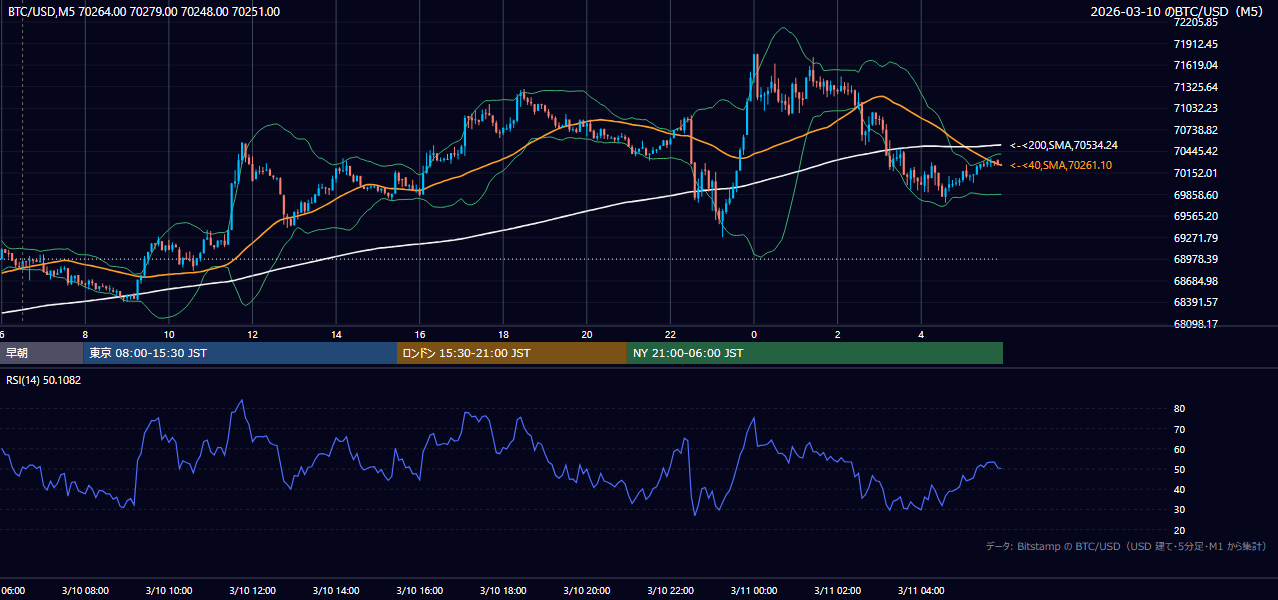Viewport: 1278px width, 600px height.
Task: Click bottom time label 3/10 20:00
Action: [586, 590]
